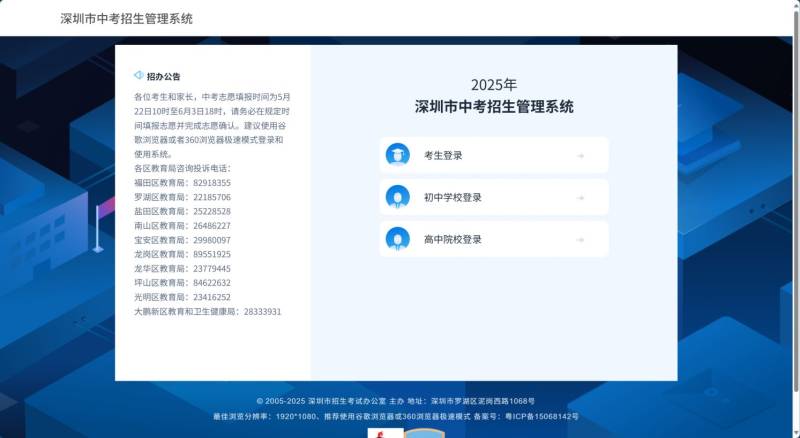Click the 福田区教育局 phone number line
The width and height of the screenshot is (800, 438).
[182, 183]
